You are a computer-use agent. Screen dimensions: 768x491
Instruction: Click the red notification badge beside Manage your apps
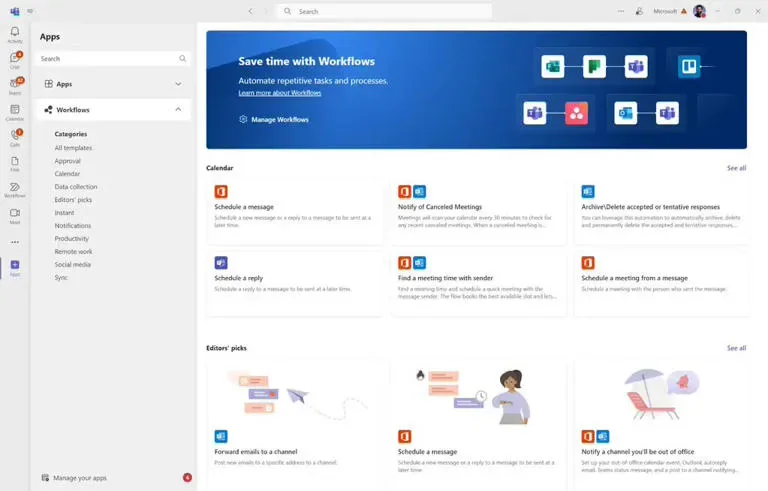(x=187, y=477)
